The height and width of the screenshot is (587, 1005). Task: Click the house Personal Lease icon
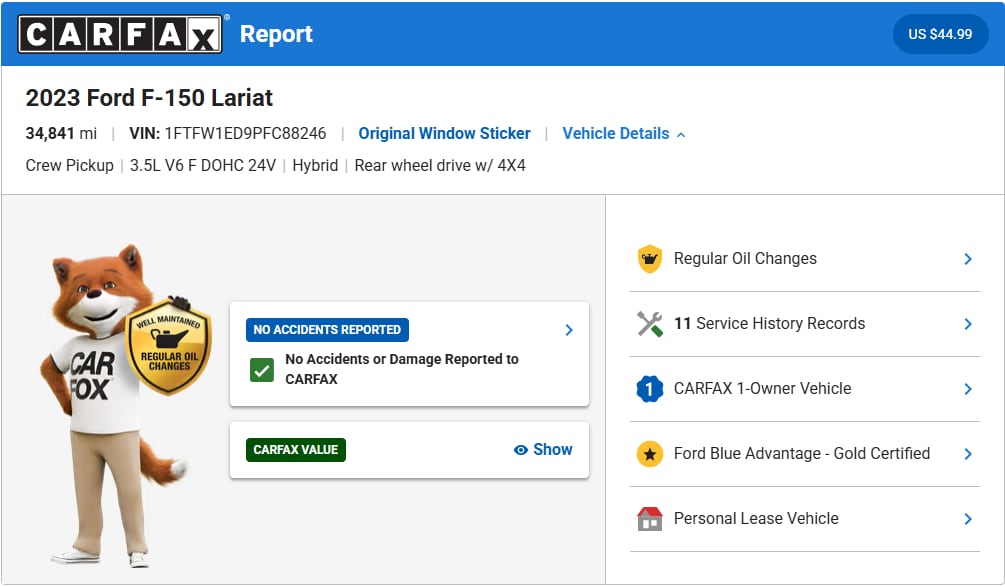click(650, 519)
